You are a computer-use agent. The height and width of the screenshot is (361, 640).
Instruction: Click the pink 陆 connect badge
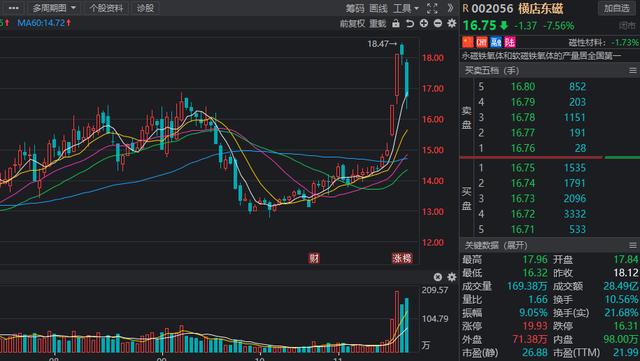[x=510, y=42]
